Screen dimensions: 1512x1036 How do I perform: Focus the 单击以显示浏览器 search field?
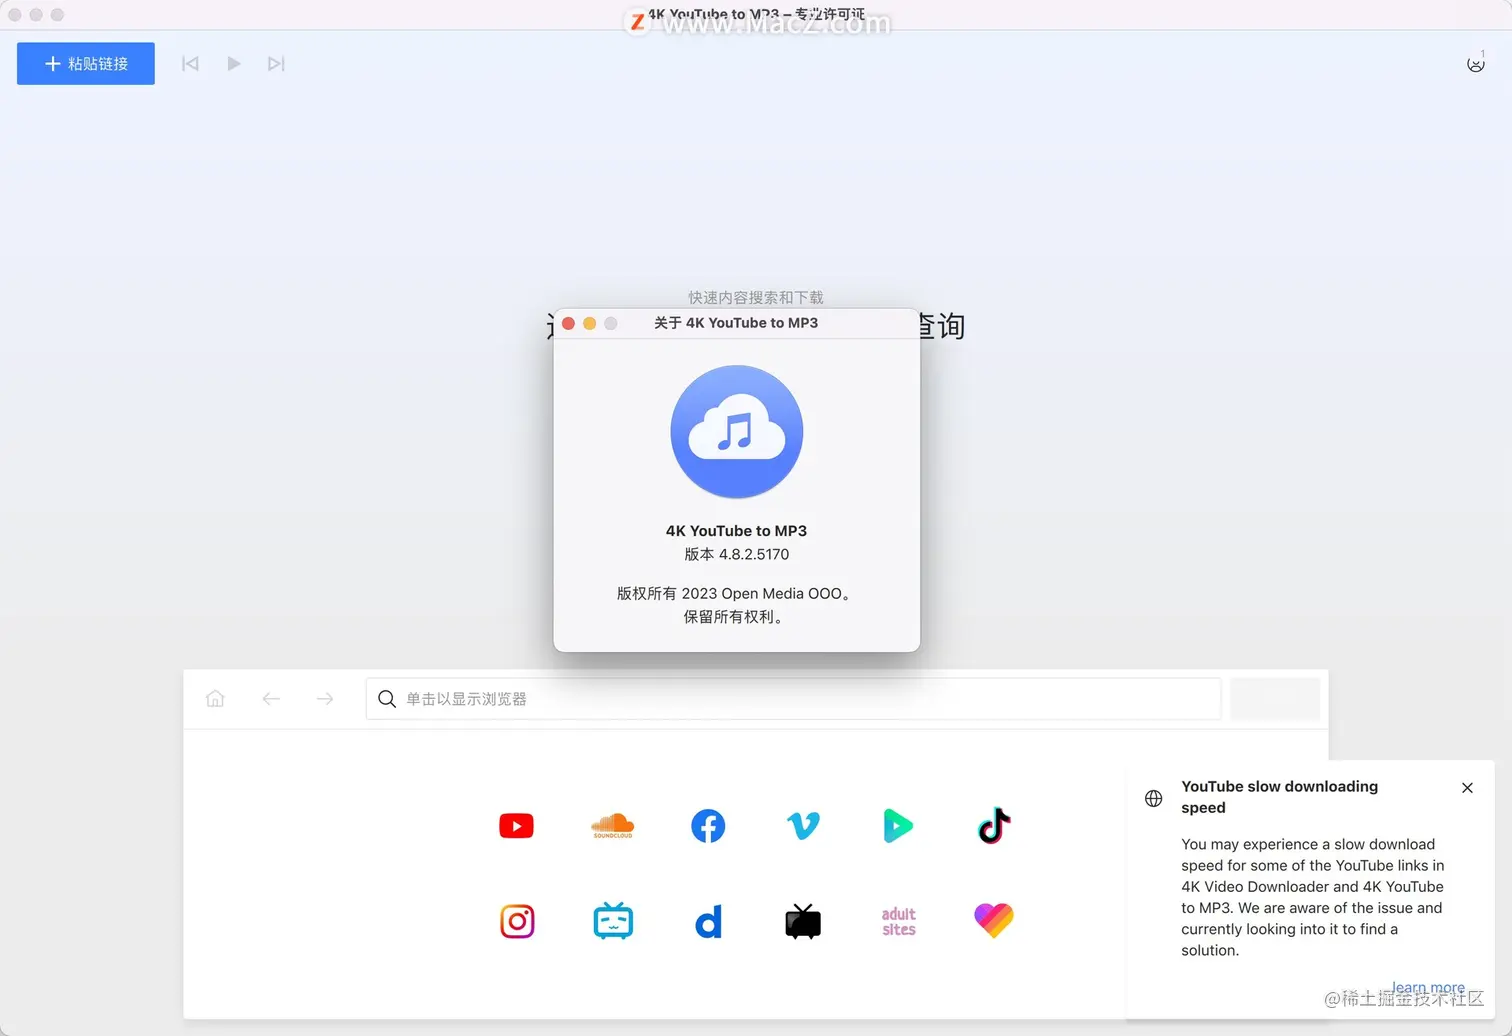[x=794, y=699]
